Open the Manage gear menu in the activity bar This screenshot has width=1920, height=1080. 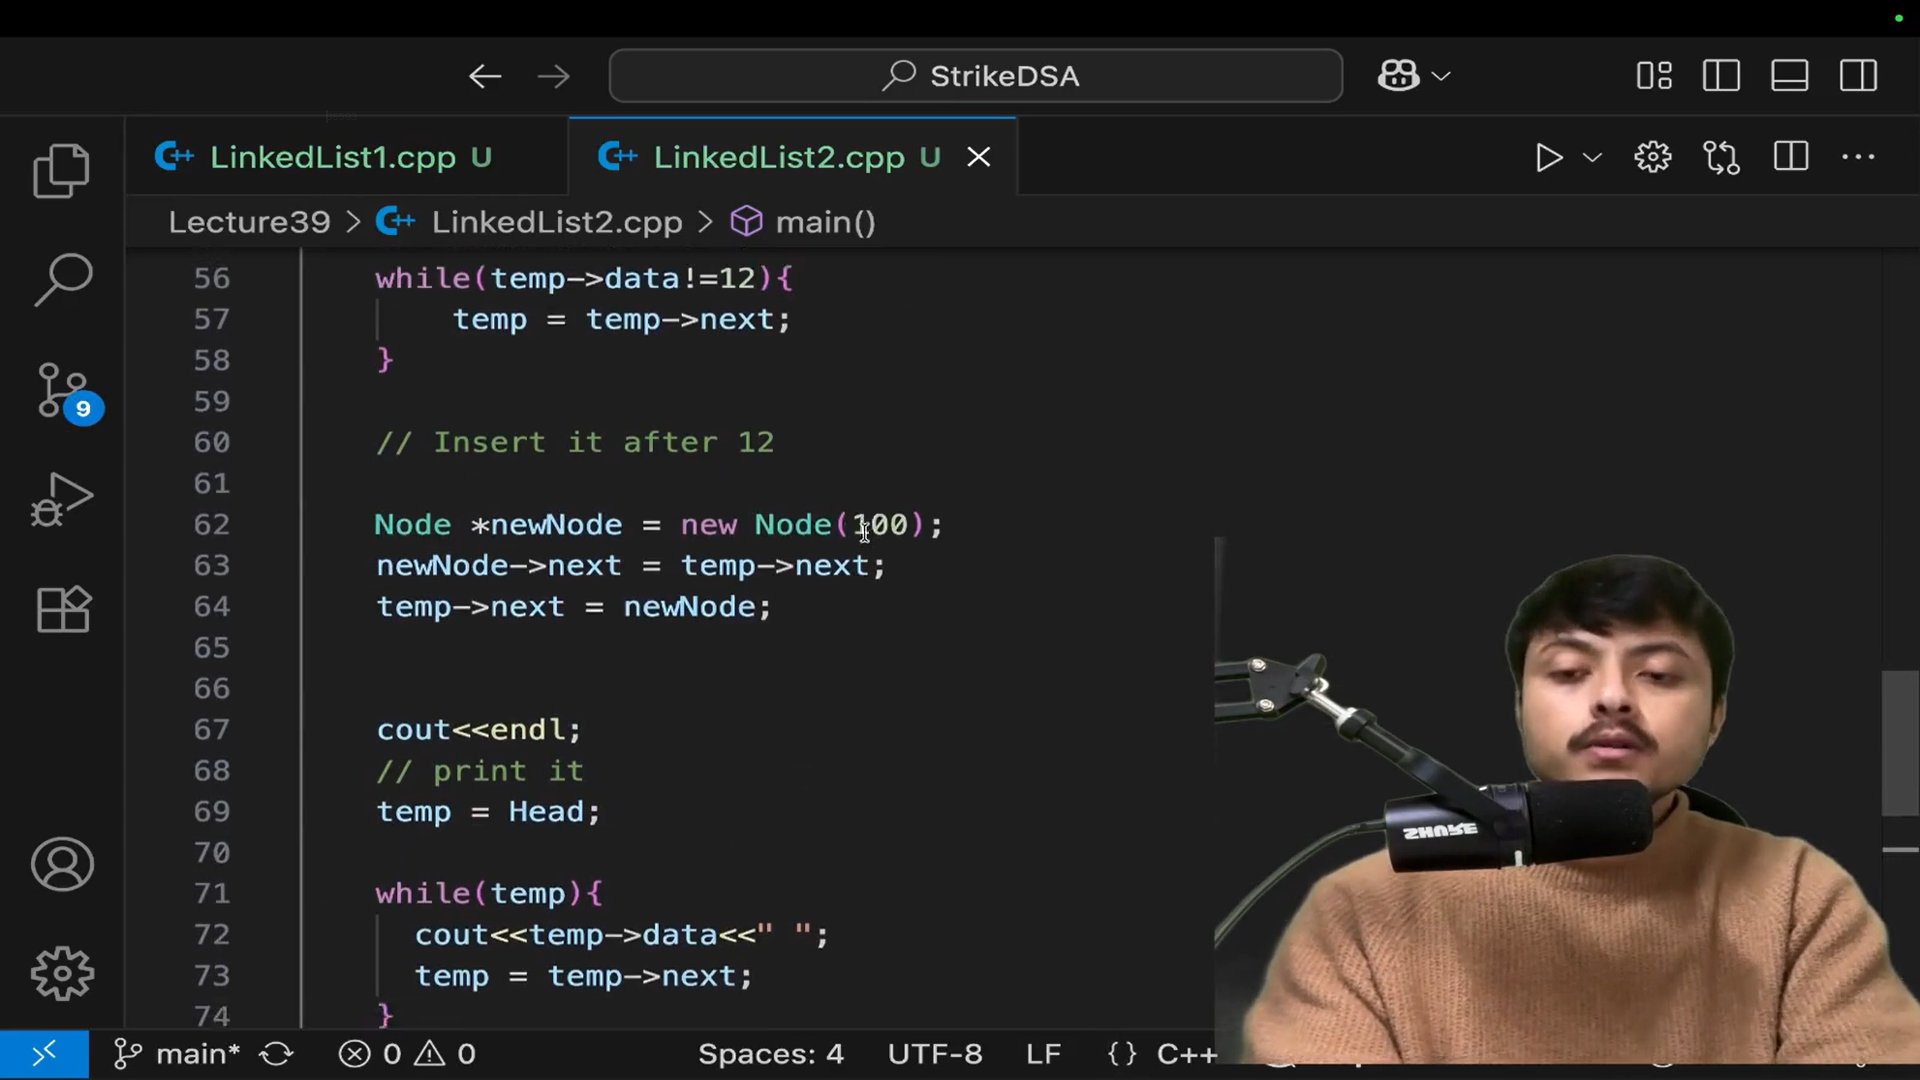pyautogui.click(x=62, y=973)
